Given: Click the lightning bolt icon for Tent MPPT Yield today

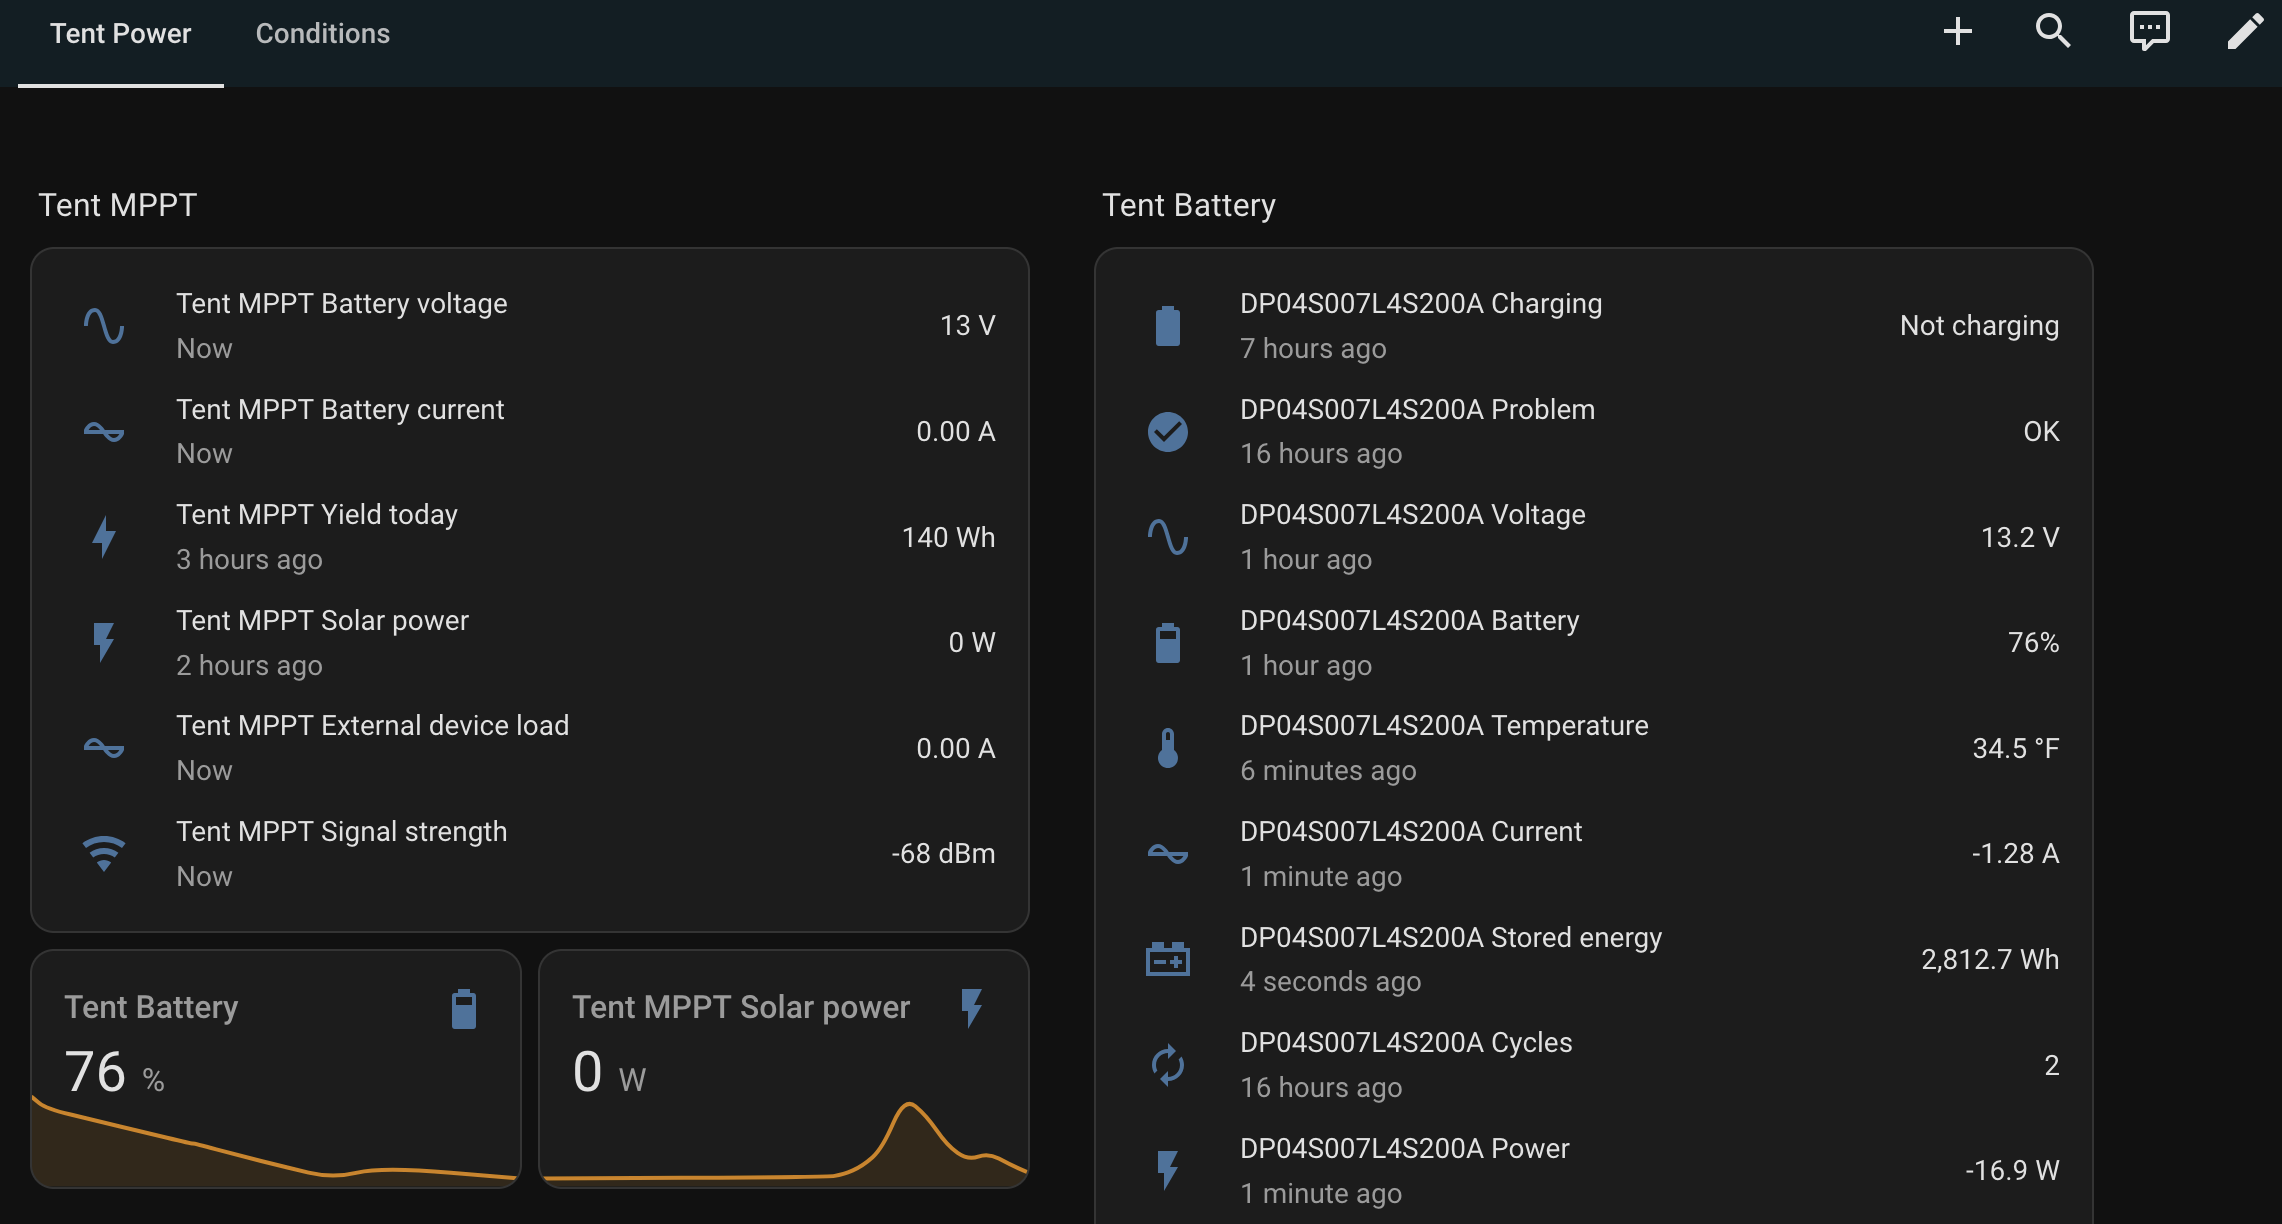Looking at the screenshot, I should [x=104, y=537].
